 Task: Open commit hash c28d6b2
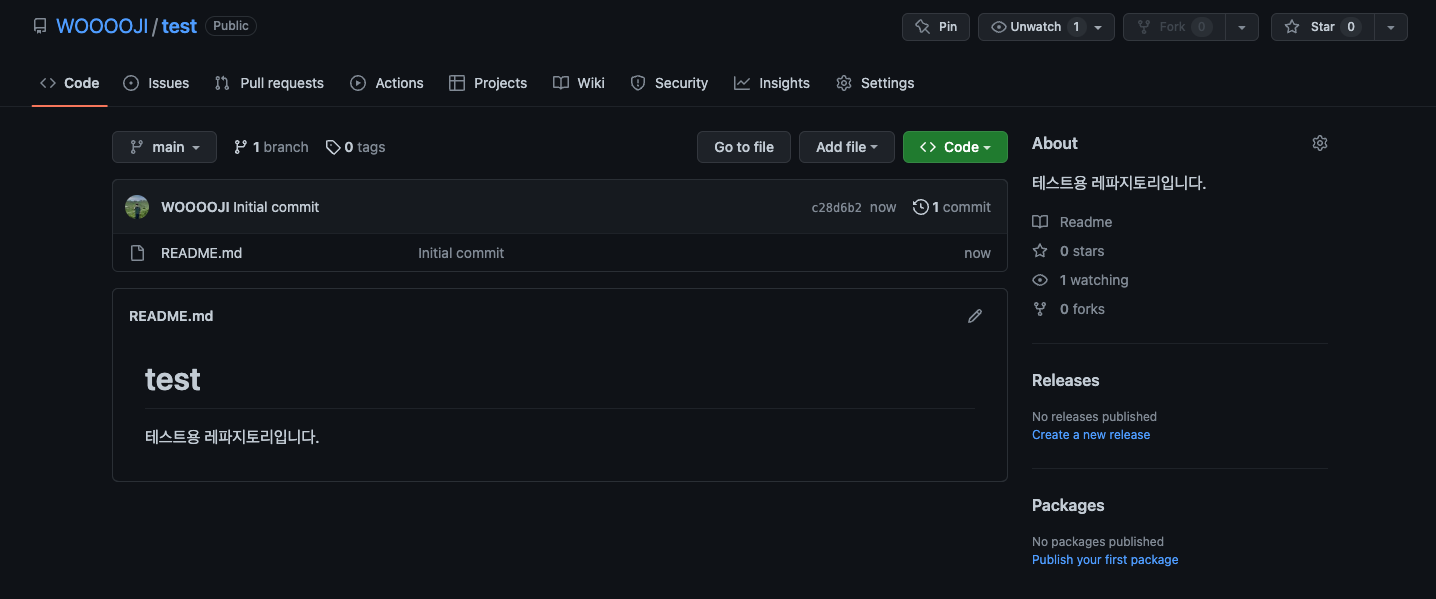(836, 208)
